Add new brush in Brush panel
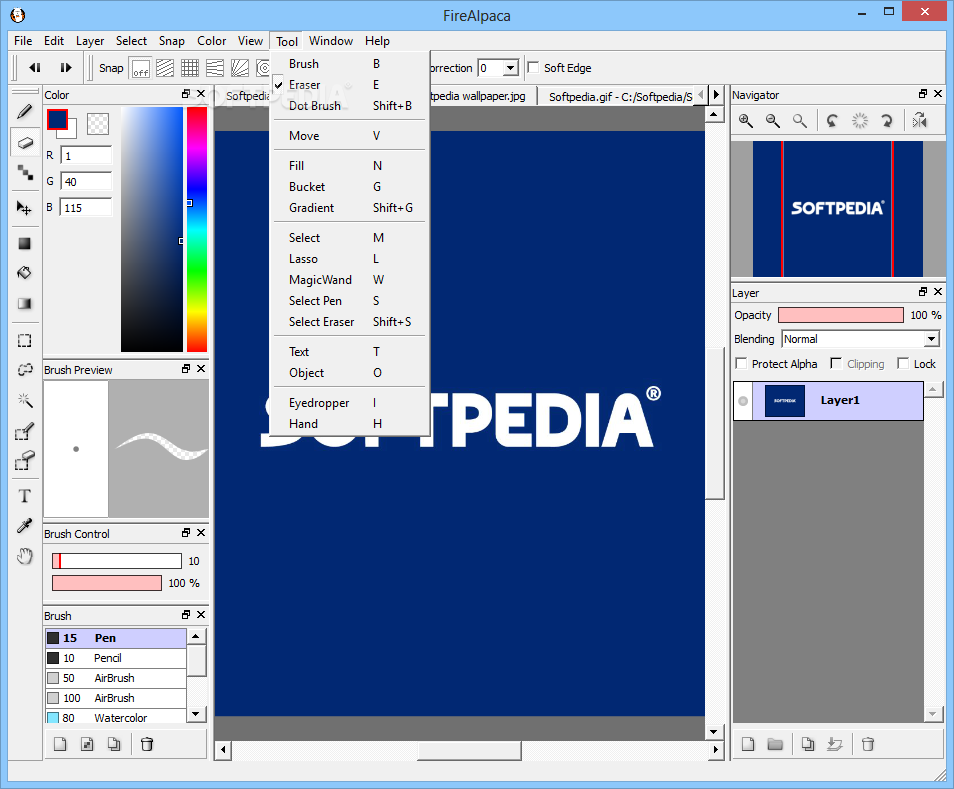 (x=60, y=744)
